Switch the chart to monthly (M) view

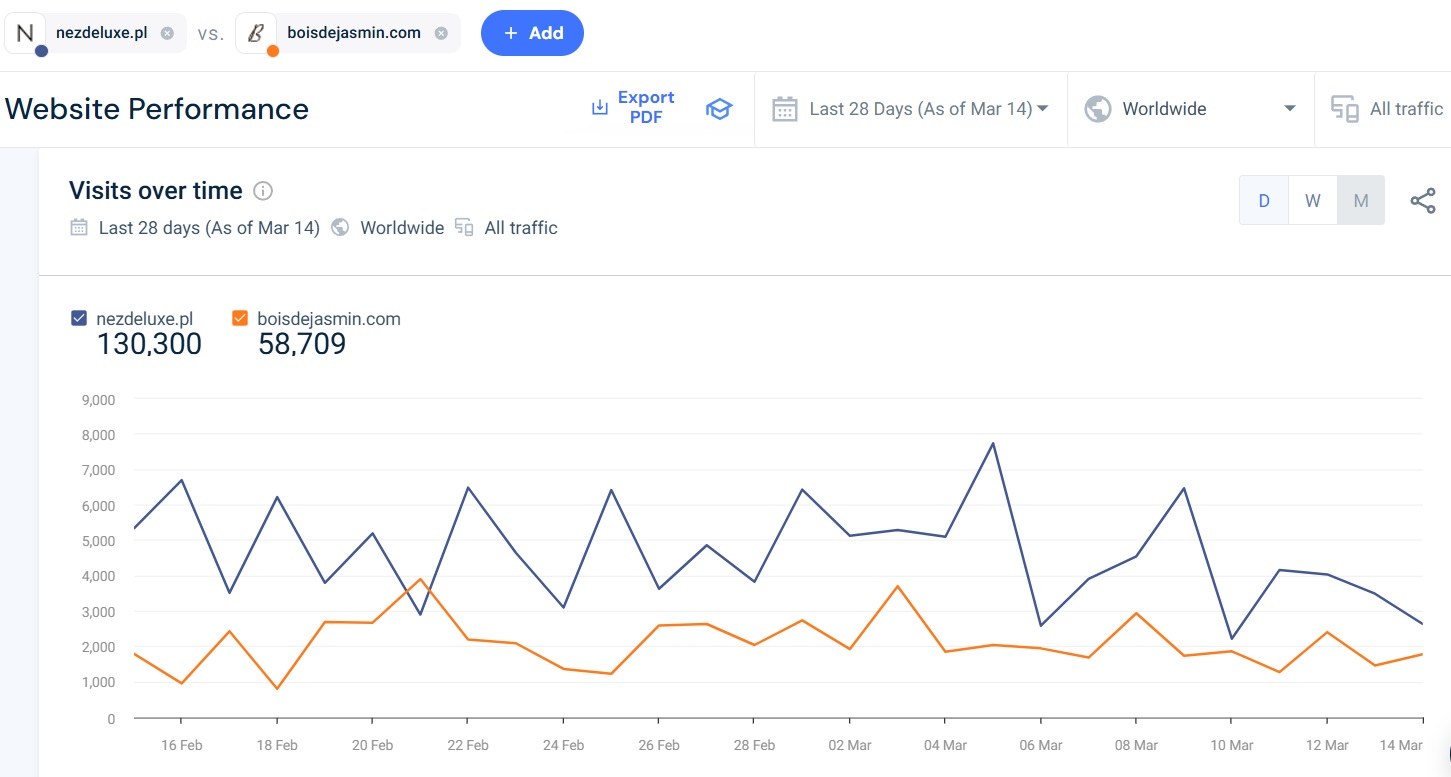(x=1360, y=200)
